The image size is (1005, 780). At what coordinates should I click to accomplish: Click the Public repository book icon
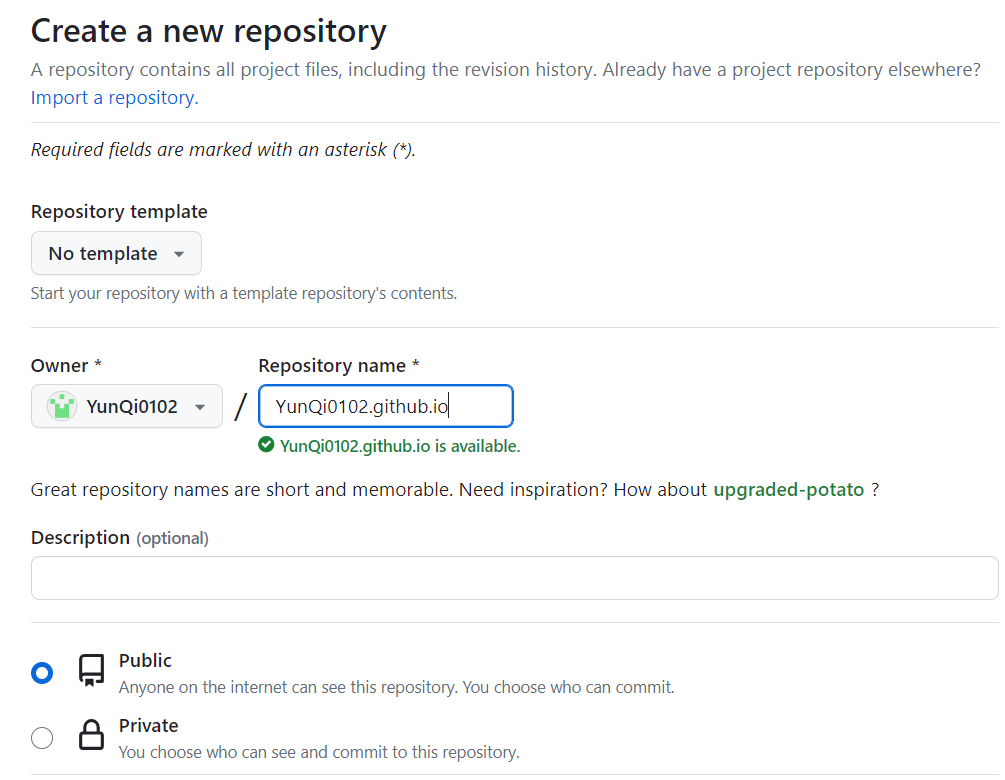point(92,671)
